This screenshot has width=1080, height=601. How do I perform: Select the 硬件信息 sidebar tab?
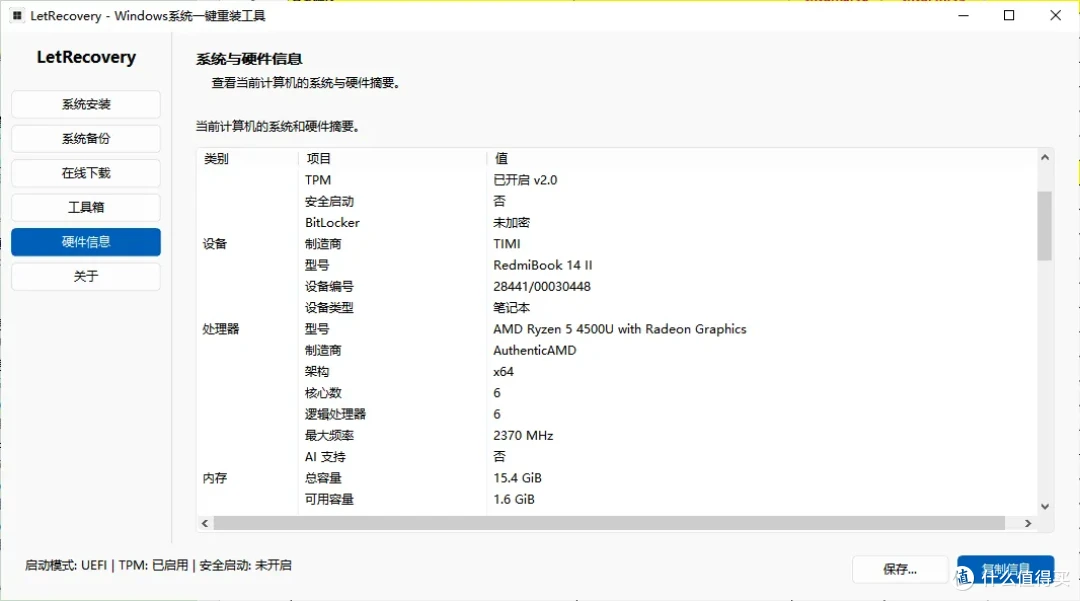86,242
